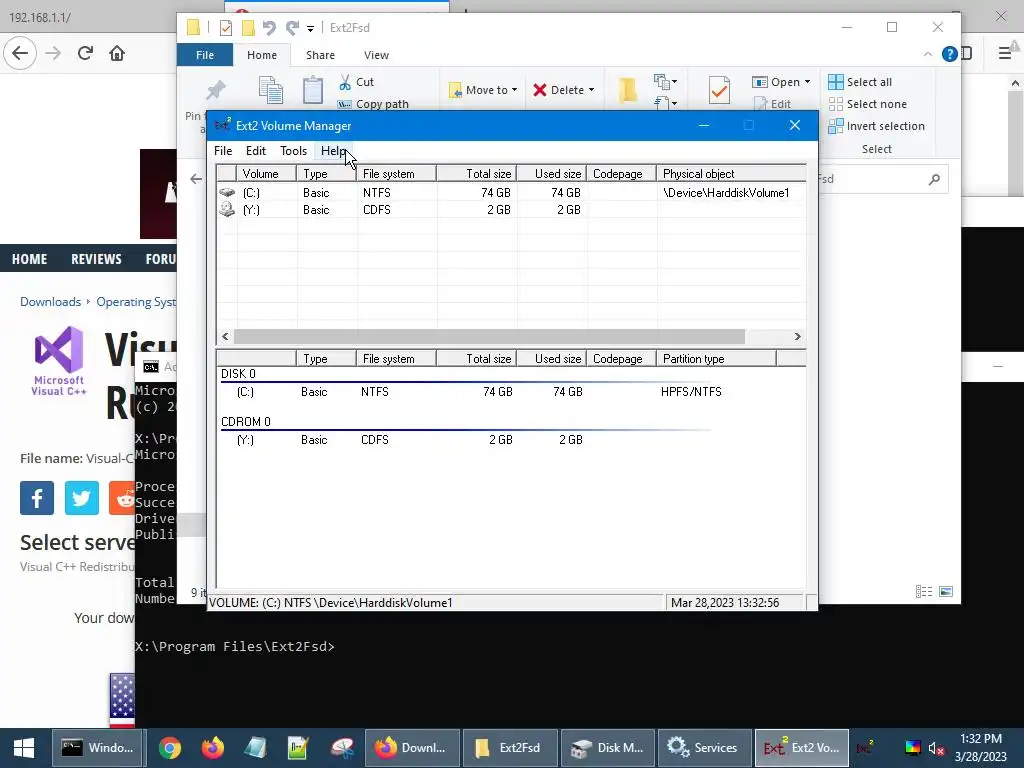The width and height of the screenshot is (1024, 768).
Task: Select the (Y:) entry under CDROM 0
Action: pos(245,440)
